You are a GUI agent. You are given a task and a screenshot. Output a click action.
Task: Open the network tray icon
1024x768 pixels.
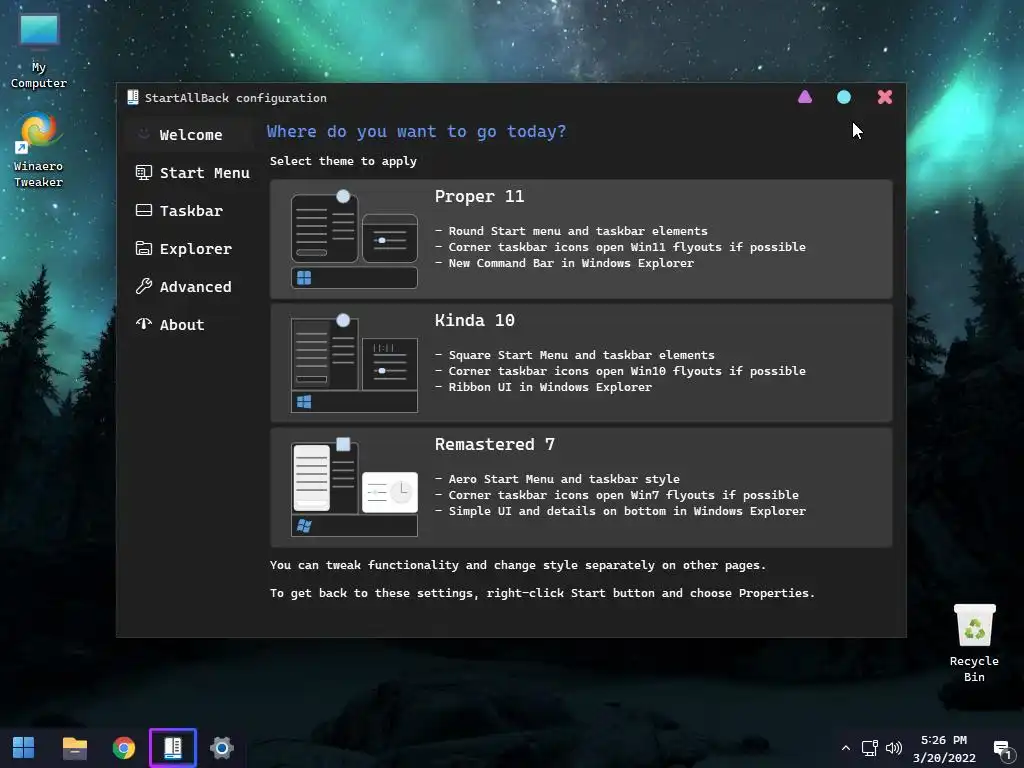pos(869,748)
